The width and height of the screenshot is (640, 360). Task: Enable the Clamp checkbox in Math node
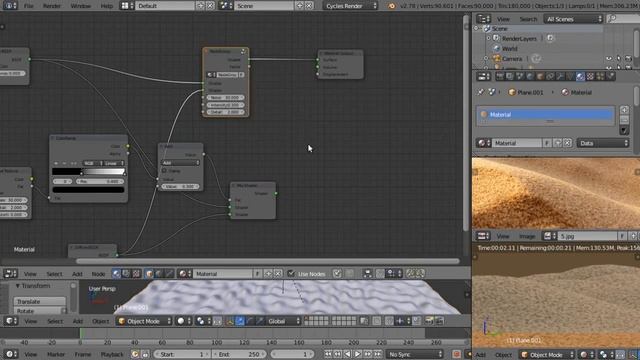164,171
